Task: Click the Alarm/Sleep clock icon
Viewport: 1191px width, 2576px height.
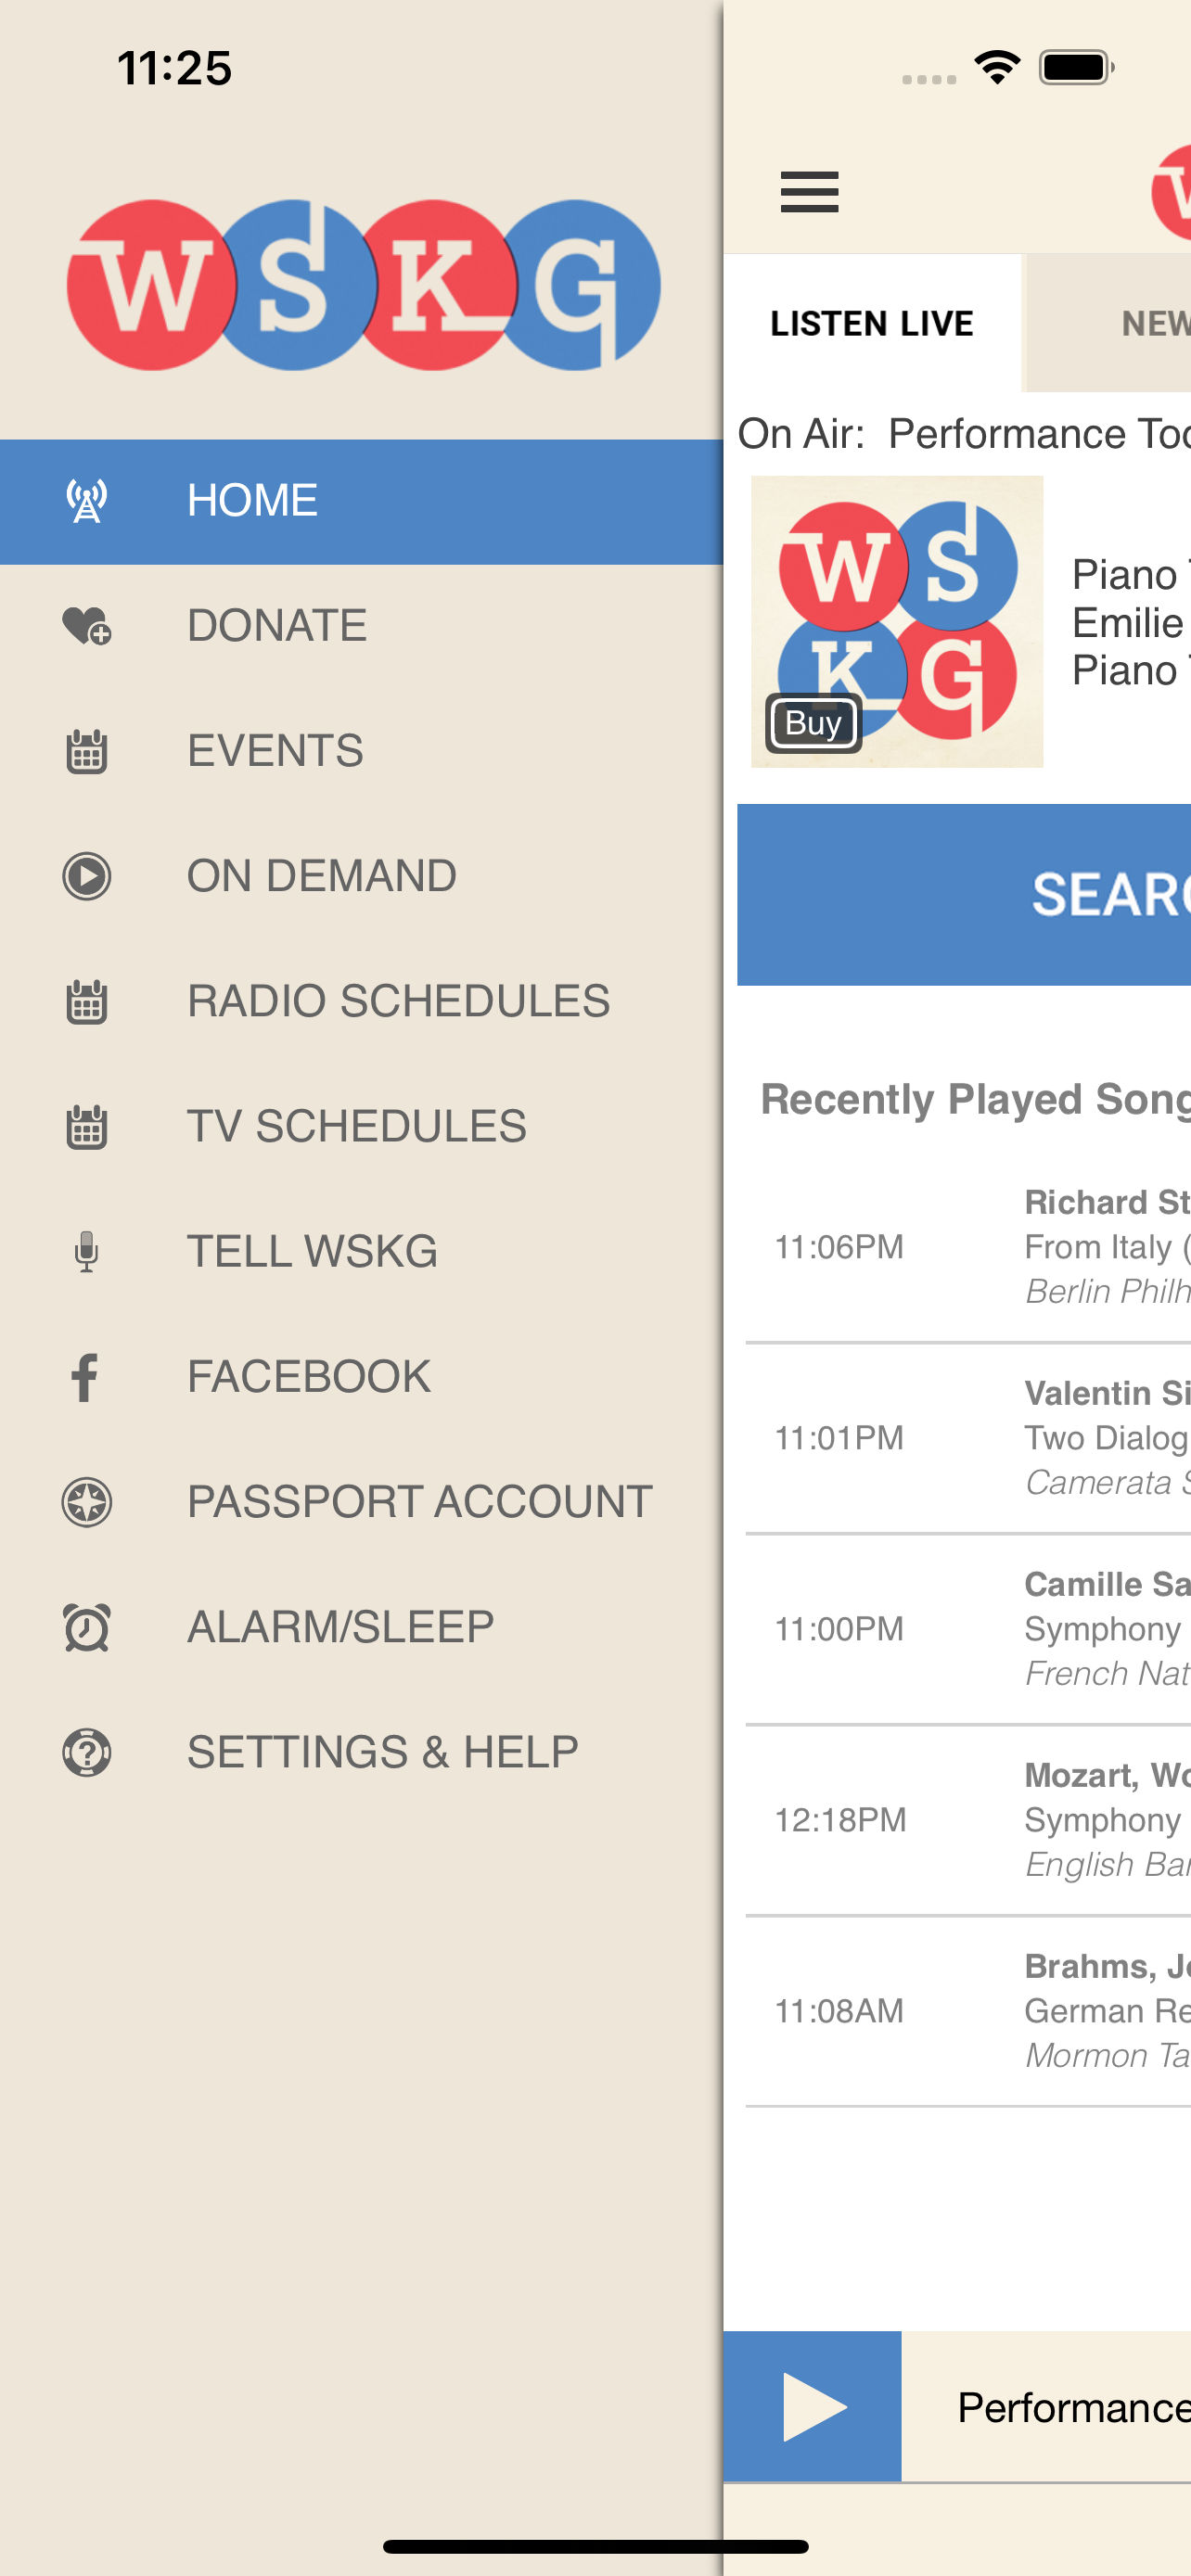Action: 86,1627
